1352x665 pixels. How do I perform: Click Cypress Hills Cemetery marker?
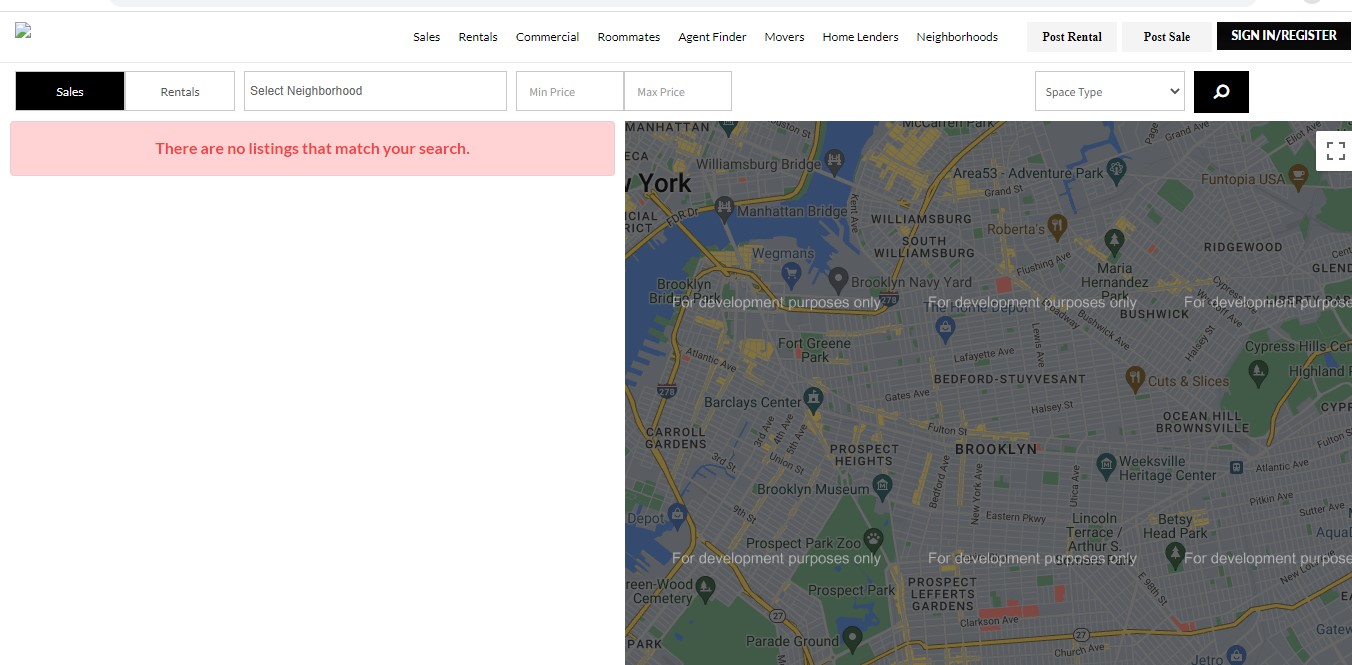pos(1258,373)
